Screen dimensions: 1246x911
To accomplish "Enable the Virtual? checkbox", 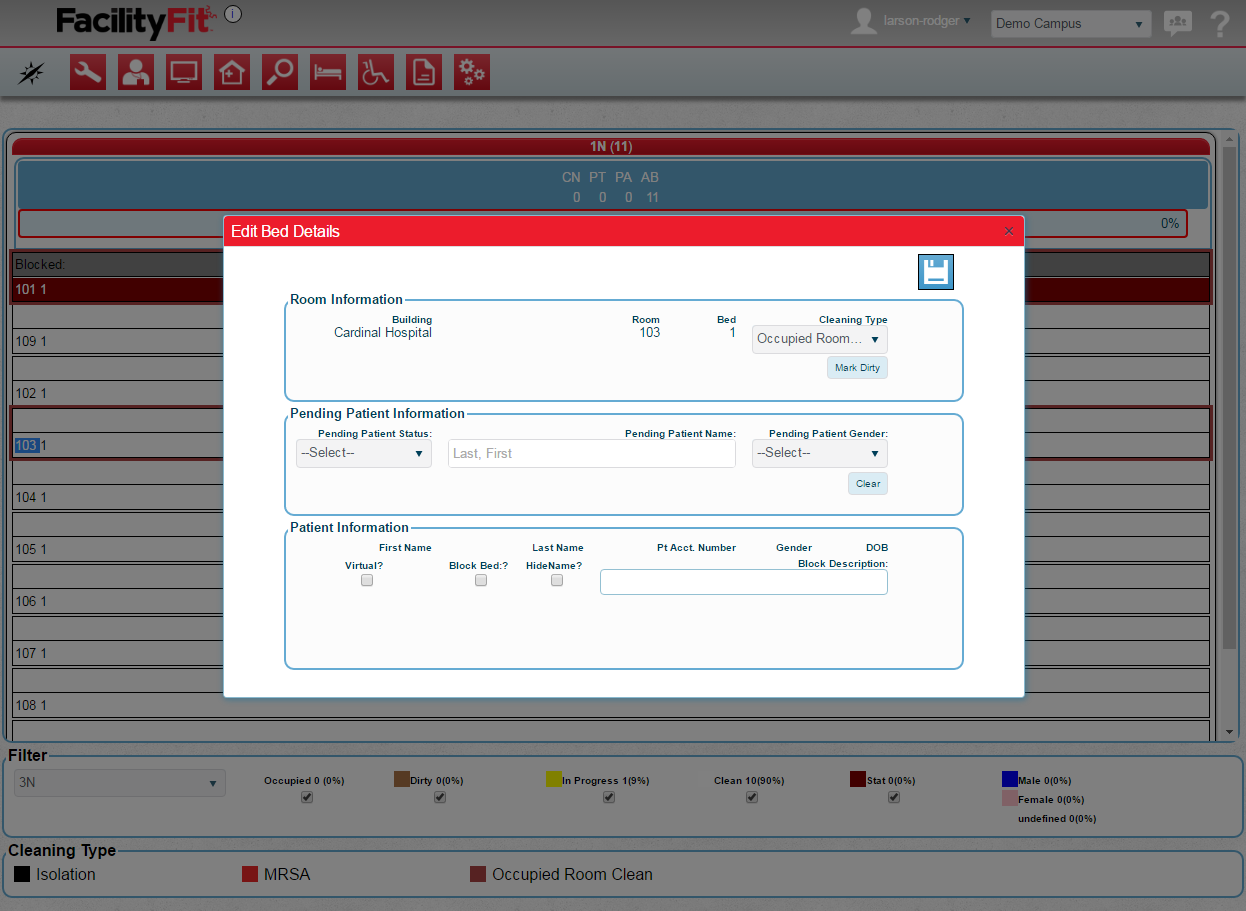I will (x=367, y=580).
